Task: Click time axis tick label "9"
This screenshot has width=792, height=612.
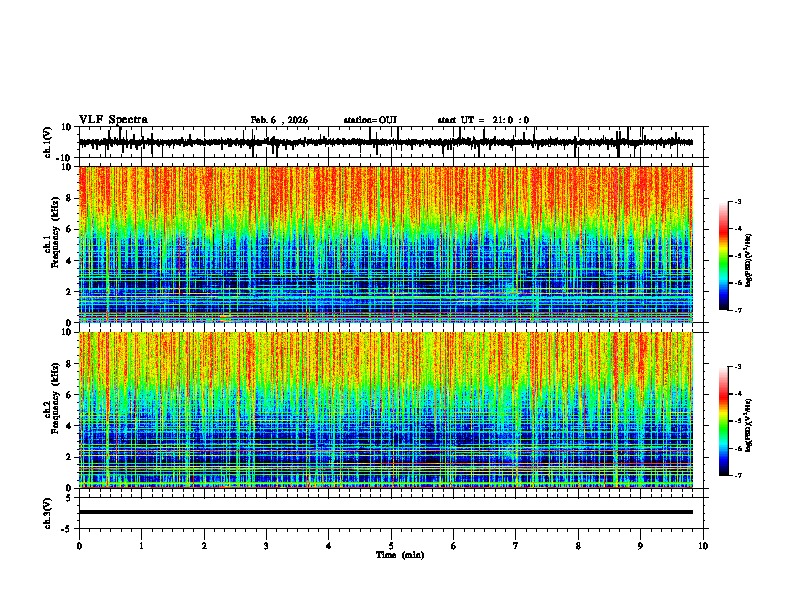Action: 640,546
